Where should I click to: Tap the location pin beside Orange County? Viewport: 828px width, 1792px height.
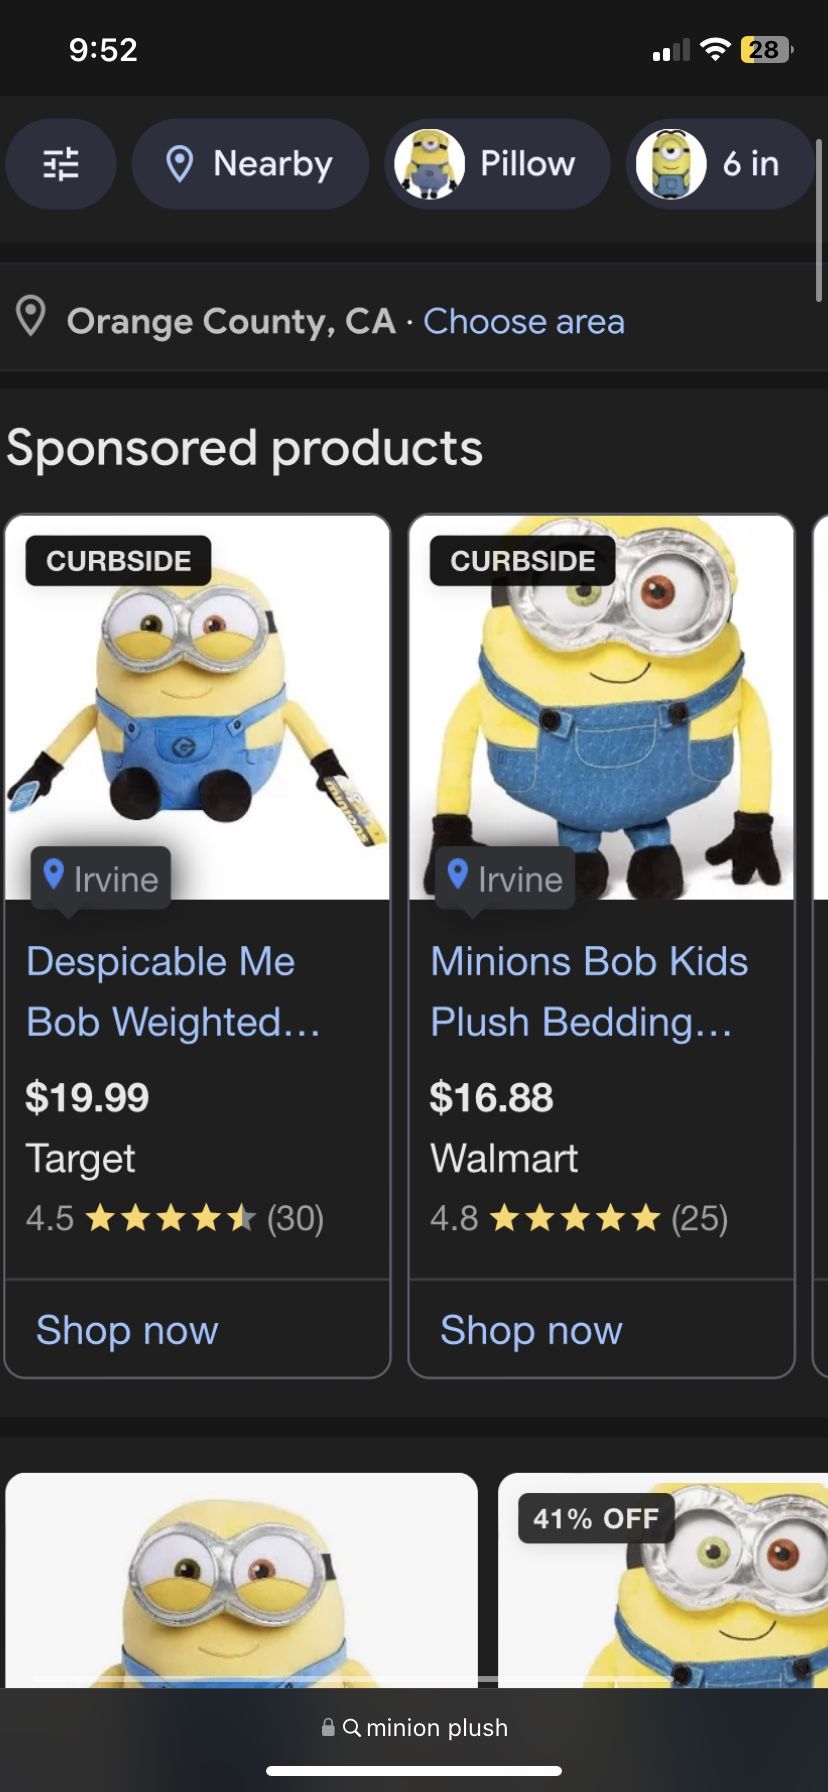tap(32, 317)
